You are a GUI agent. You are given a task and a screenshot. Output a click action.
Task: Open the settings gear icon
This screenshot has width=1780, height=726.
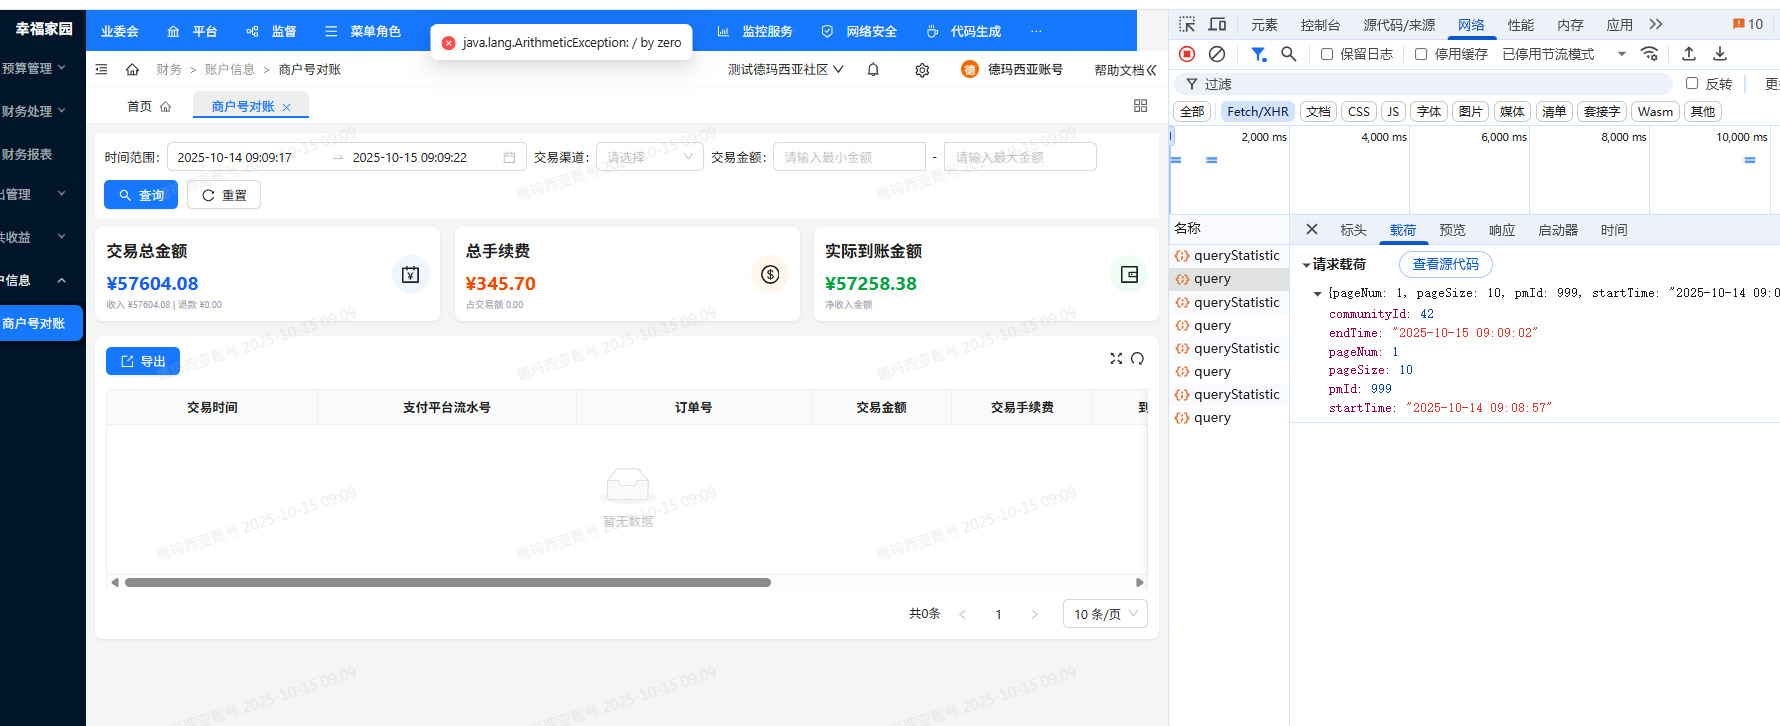pyautogui.click(x=922, y=70)
